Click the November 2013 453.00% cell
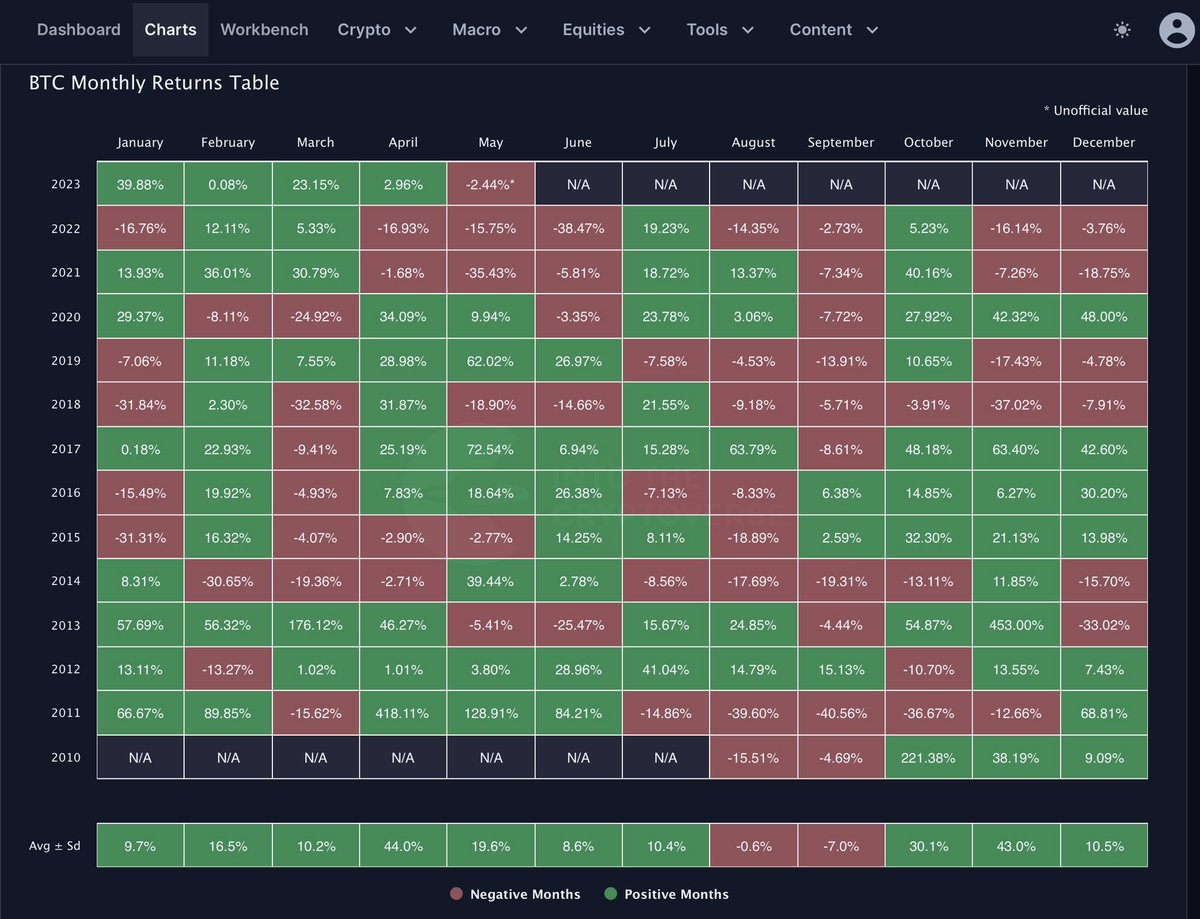Image resolution: width=1200 pixels, height=919 pixels. tap(1016, 625)
